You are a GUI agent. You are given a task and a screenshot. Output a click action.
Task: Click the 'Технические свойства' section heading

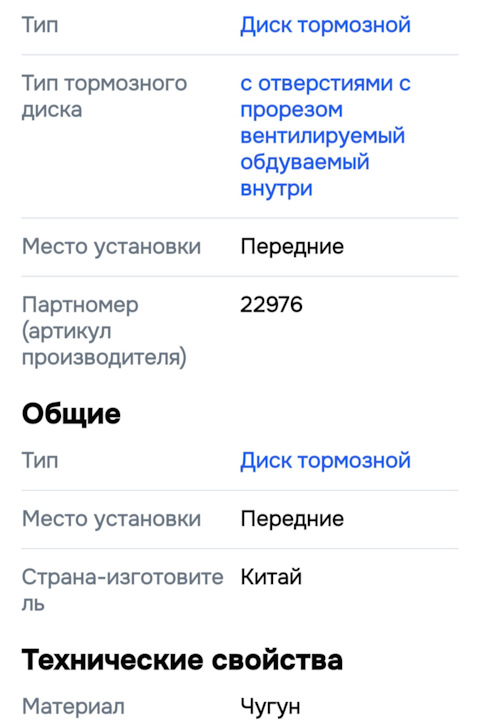click(182, 660)
